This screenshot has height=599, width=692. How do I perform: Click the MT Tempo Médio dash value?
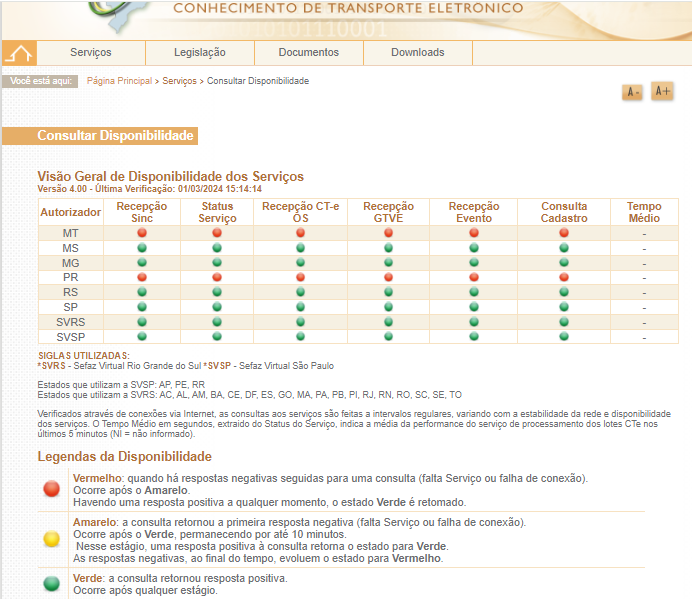pos(644,234)
